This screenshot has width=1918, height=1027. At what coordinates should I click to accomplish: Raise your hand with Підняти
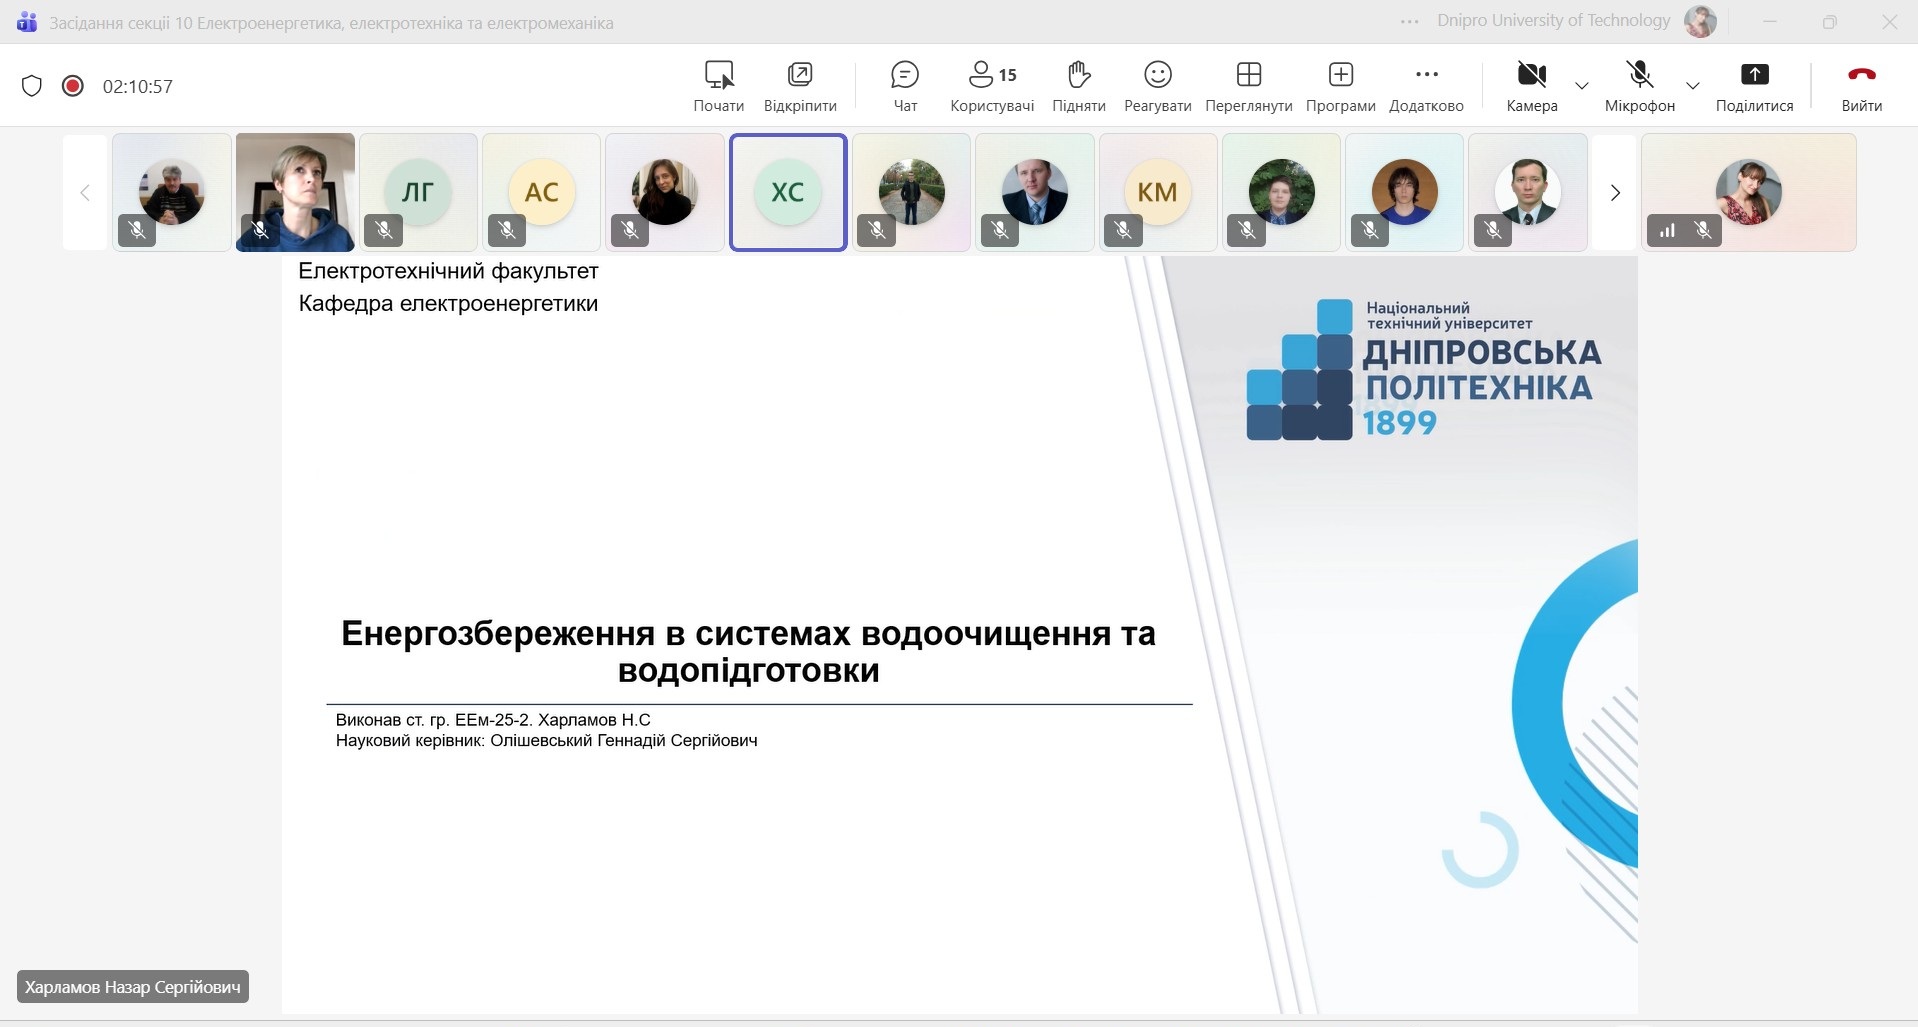(1078, 86)
